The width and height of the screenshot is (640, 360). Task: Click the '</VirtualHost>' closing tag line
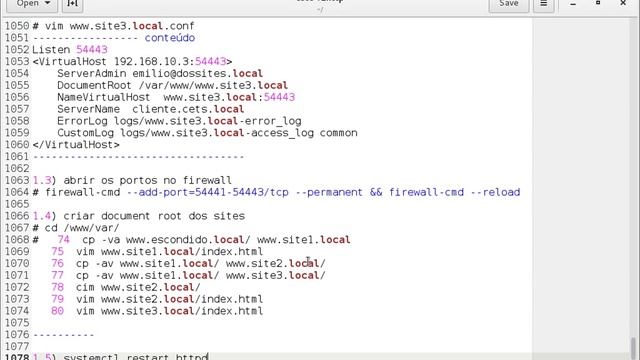(x=76, y=144)
